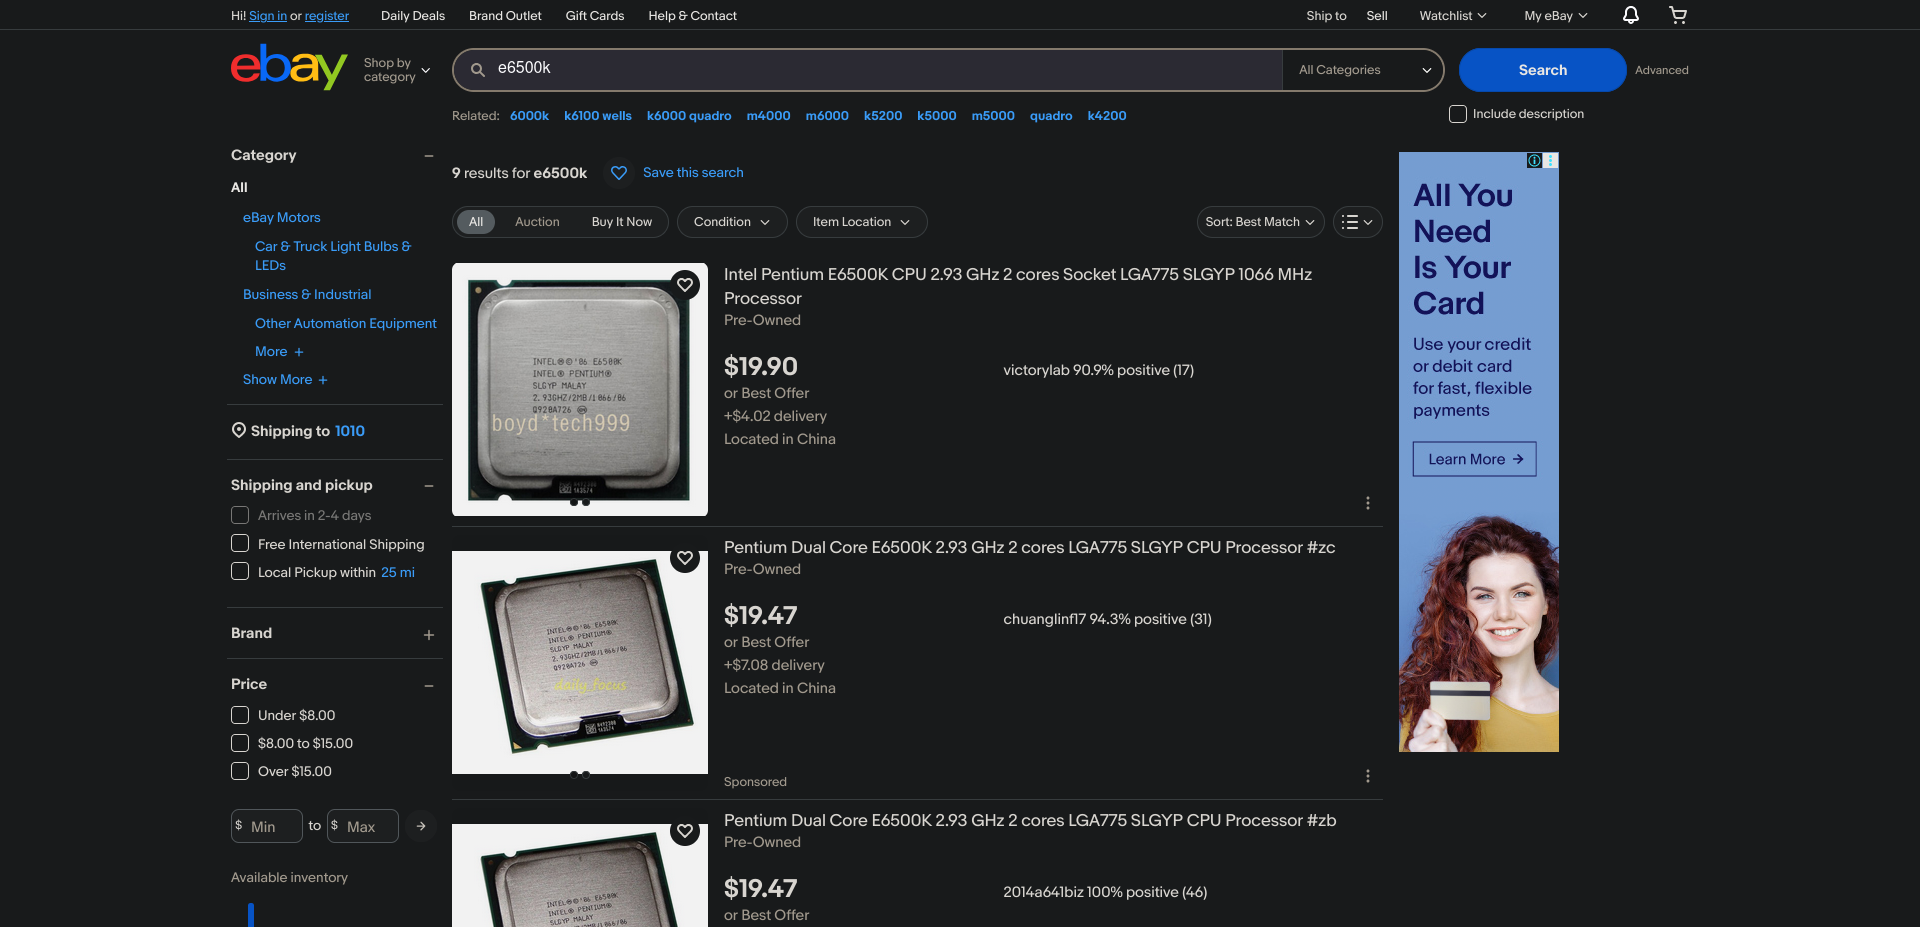Collapse the Shipping and pickup section
This screenshot has height=927, width=1920.
429,486
